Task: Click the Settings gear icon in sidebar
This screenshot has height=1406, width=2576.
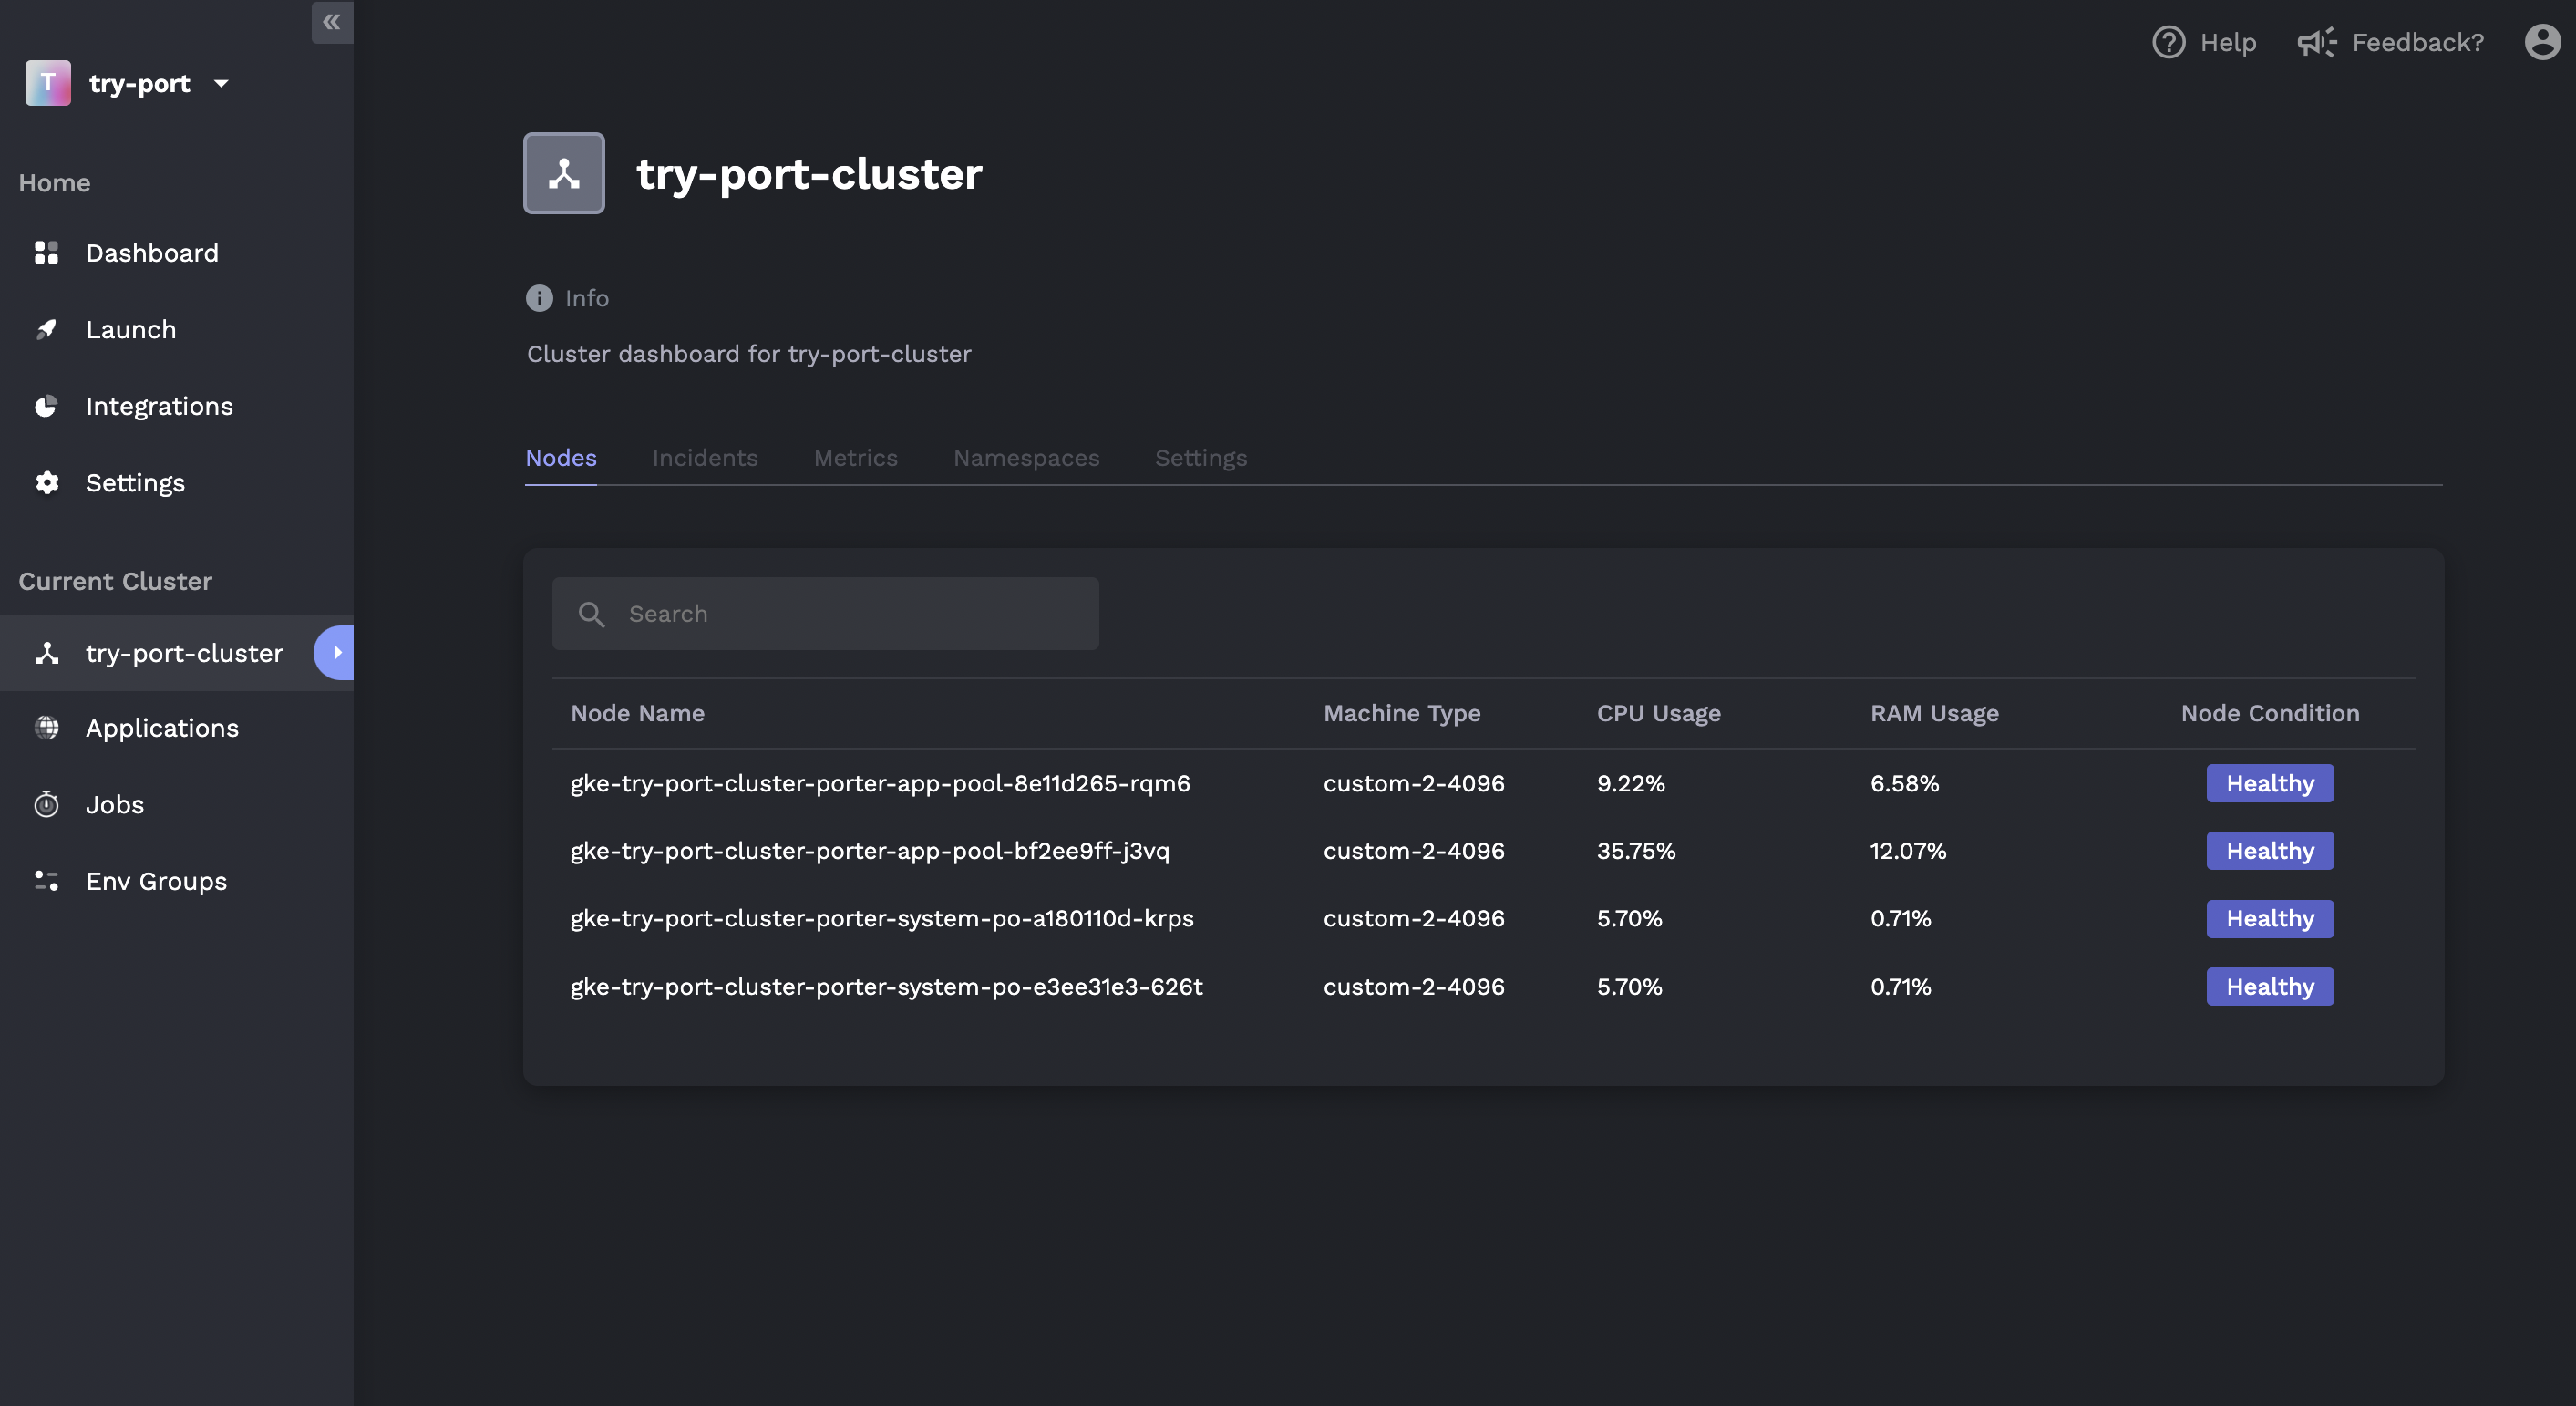Action: tap(47, 483)
